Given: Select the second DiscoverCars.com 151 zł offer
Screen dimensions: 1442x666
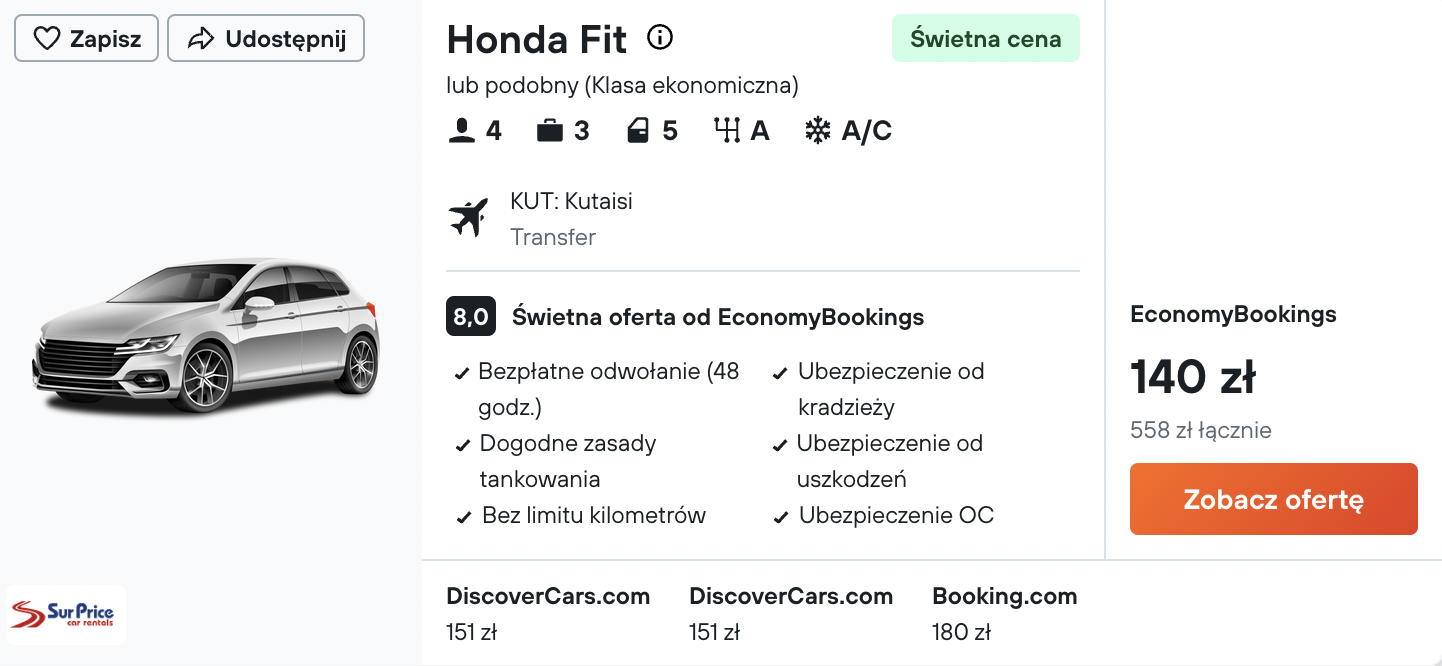Looking at the screenshot, I should (x=791, y=614).
